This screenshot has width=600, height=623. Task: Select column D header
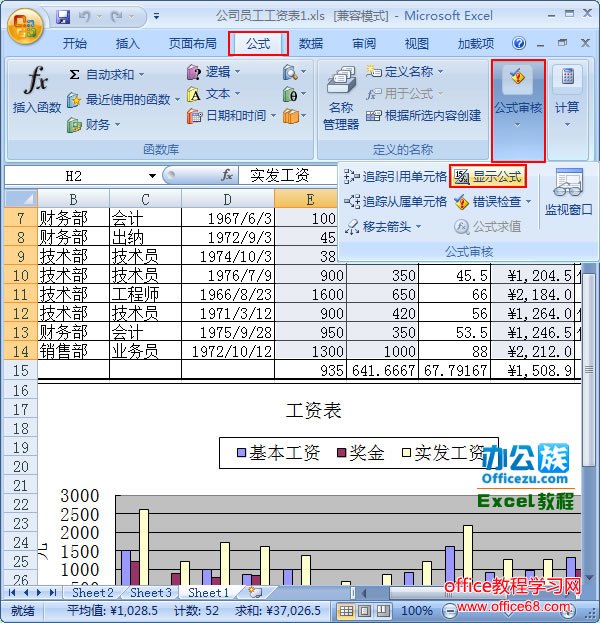(x=227, y=199)
